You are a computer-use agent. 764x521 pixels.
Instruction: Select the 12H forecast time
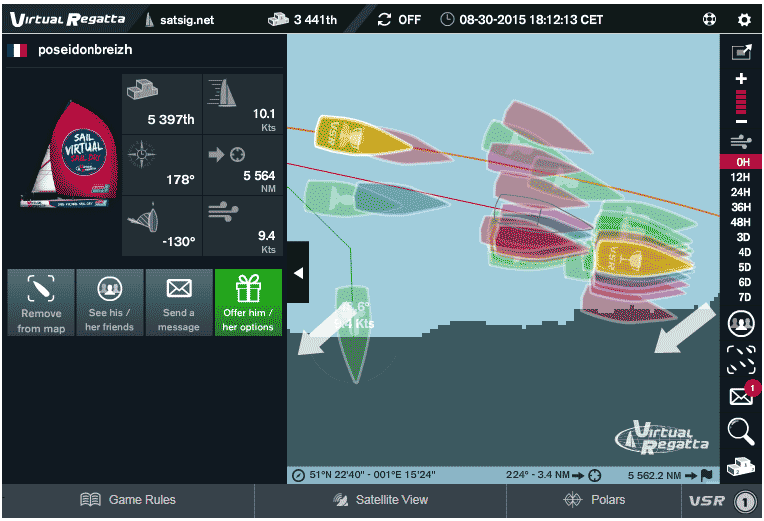[741, 177]
